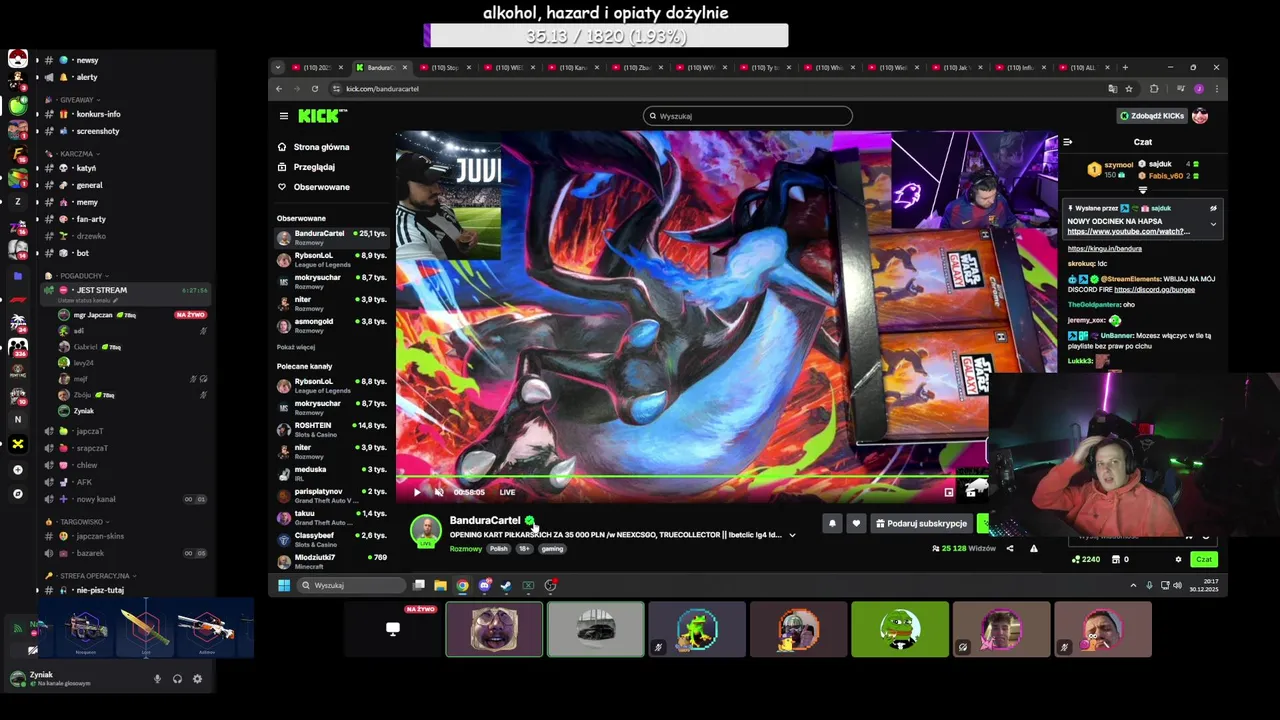
Task: Click the Polish tag
Action: 498,549
